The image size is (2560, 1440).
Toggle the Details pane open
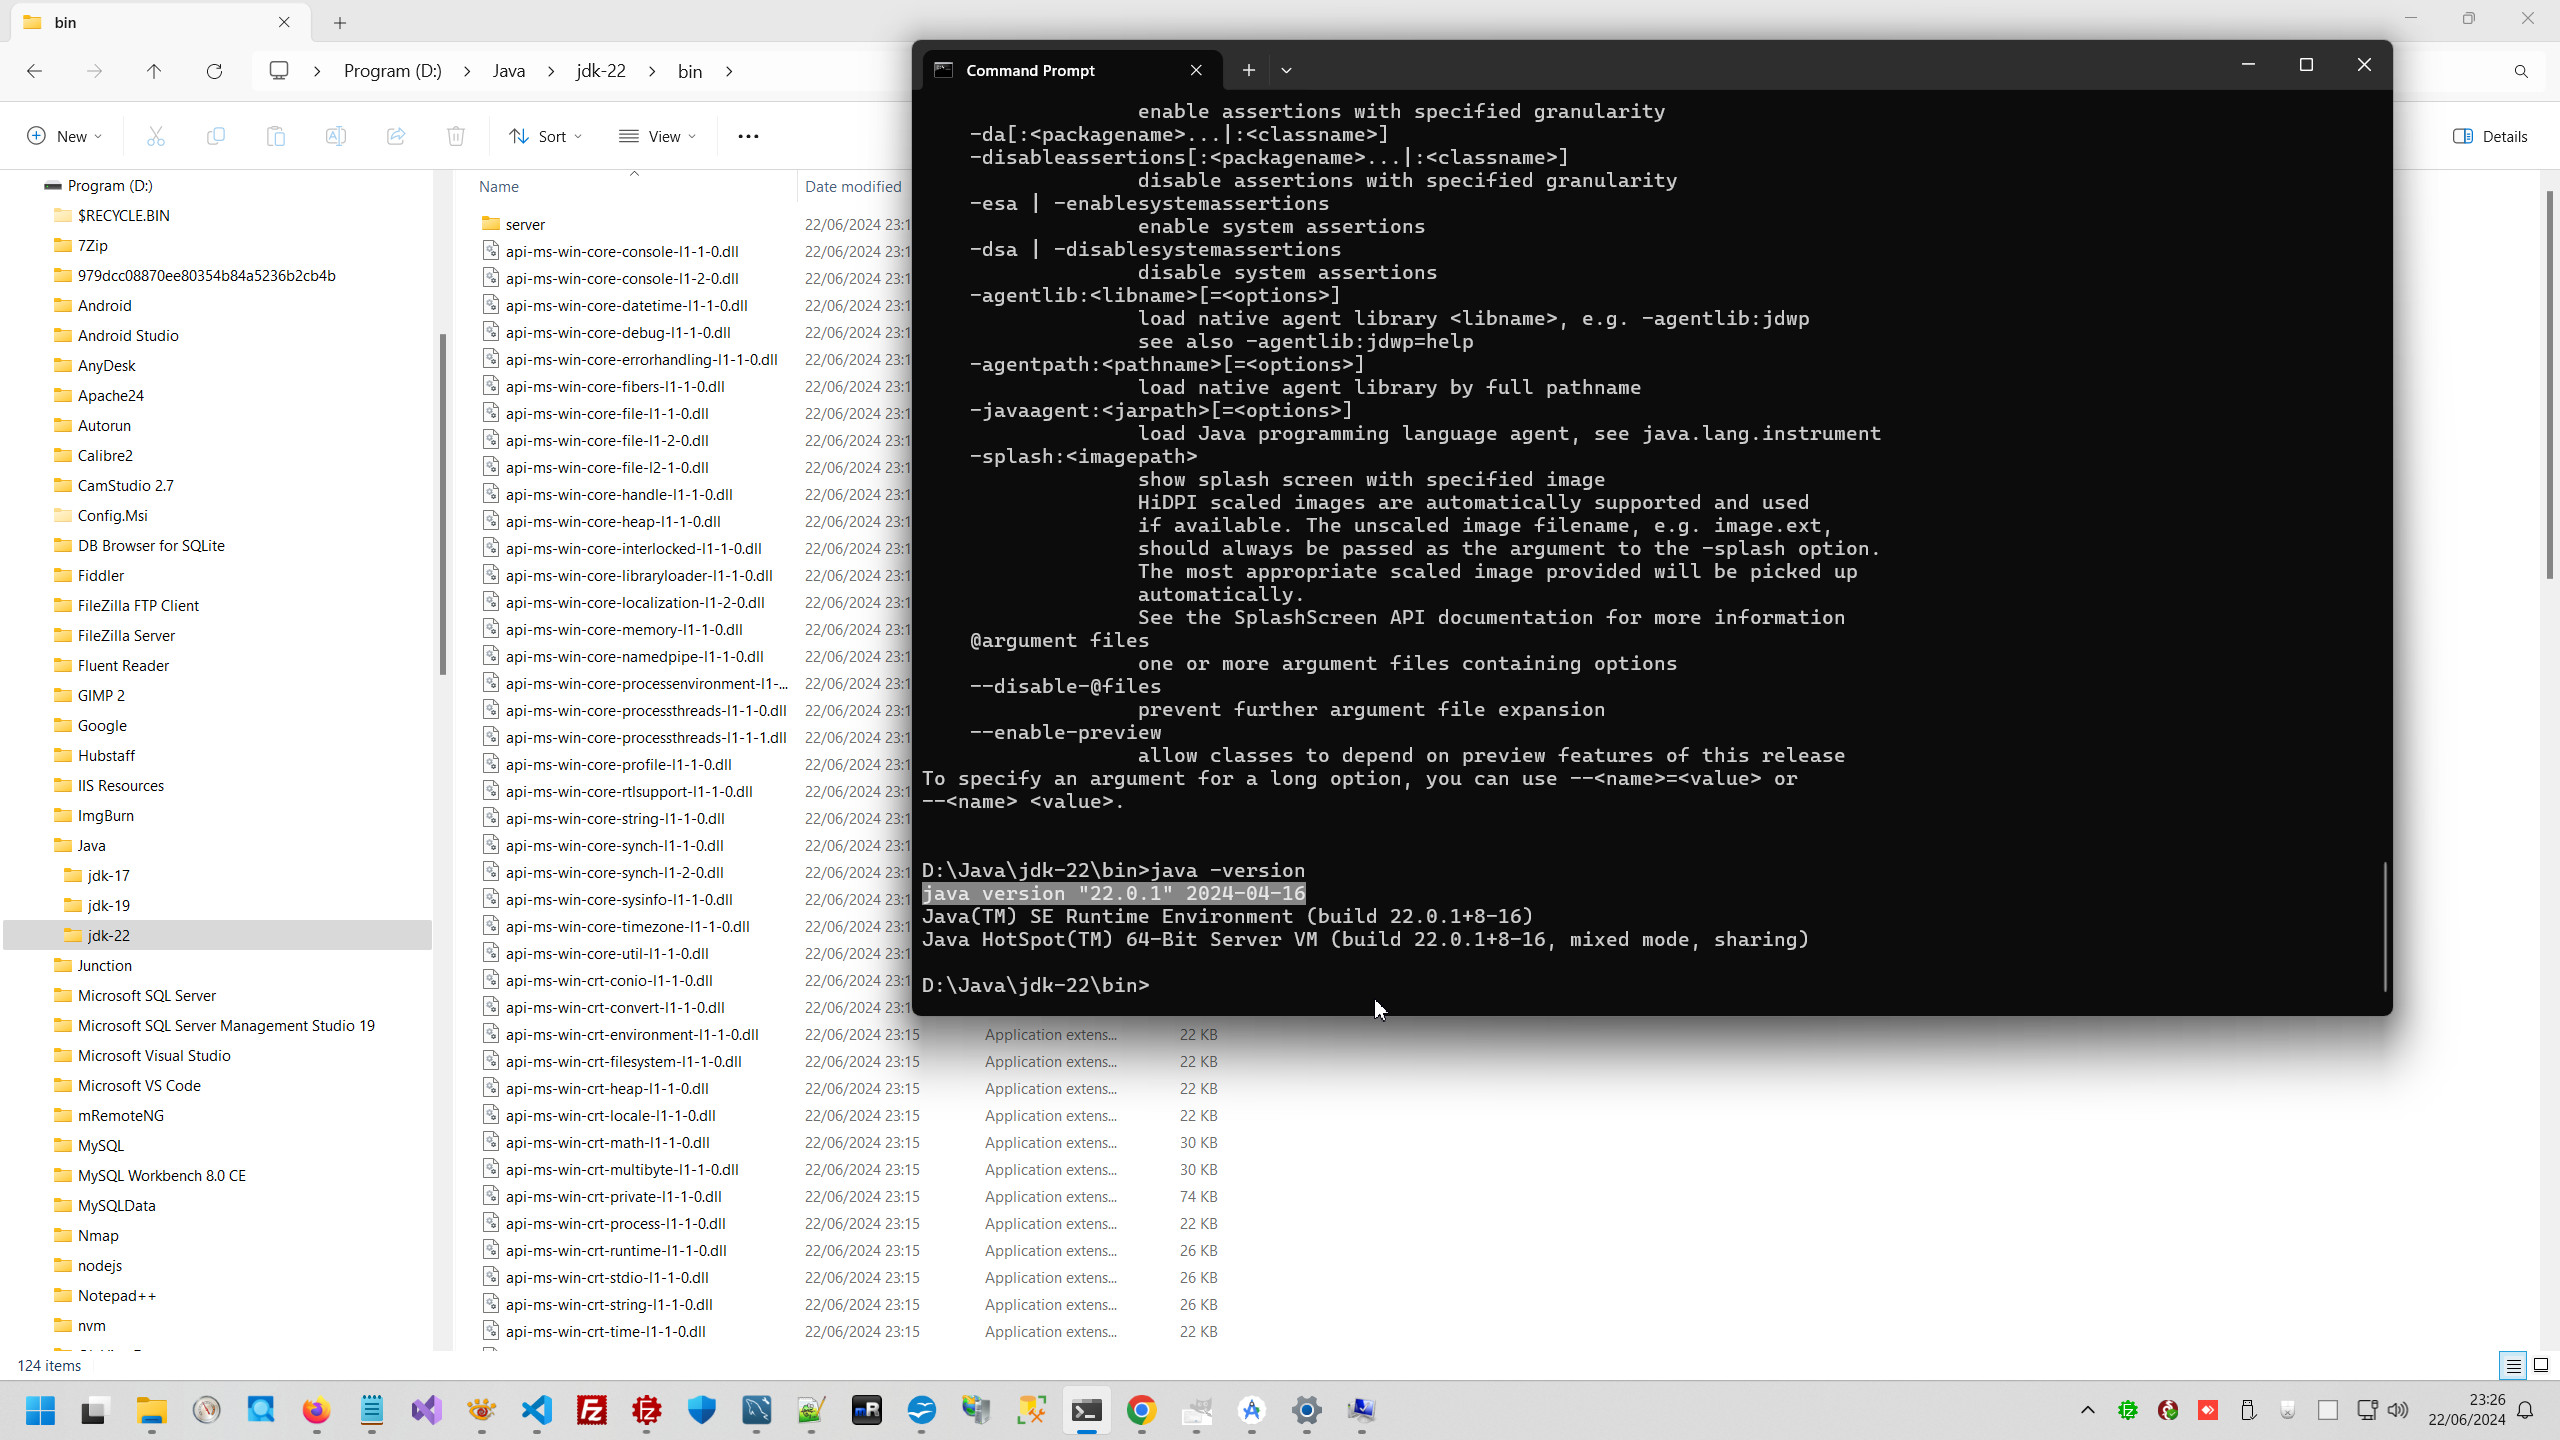tap(2491, 136)
